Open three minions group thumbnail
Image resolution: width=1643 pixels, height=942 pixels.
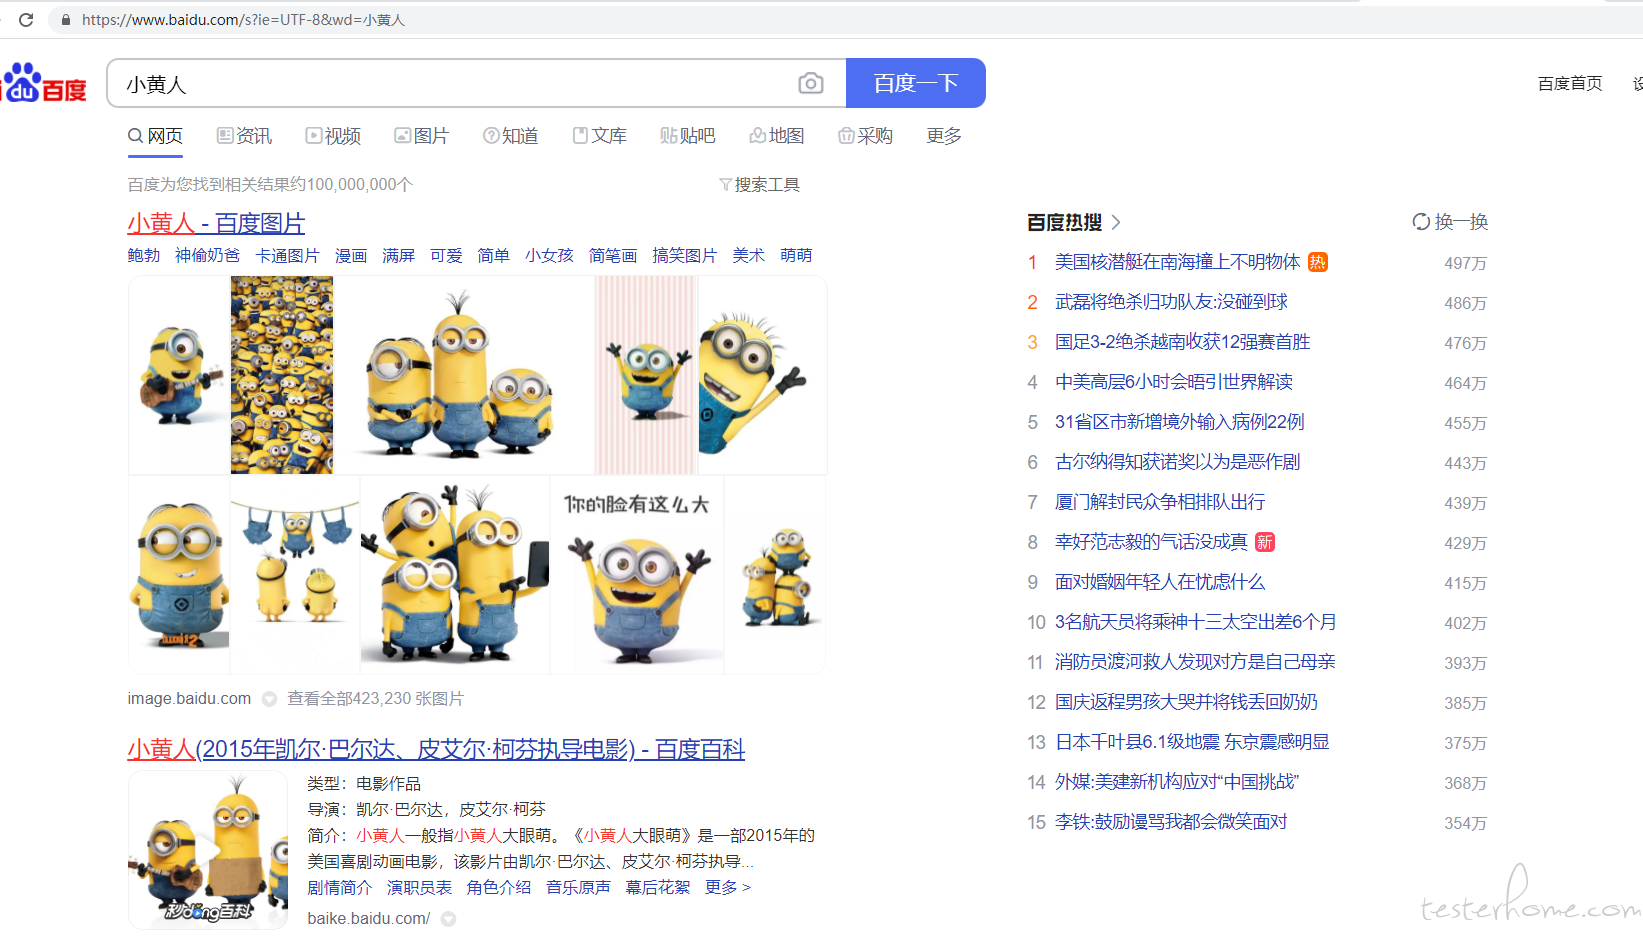coord(464,375)
